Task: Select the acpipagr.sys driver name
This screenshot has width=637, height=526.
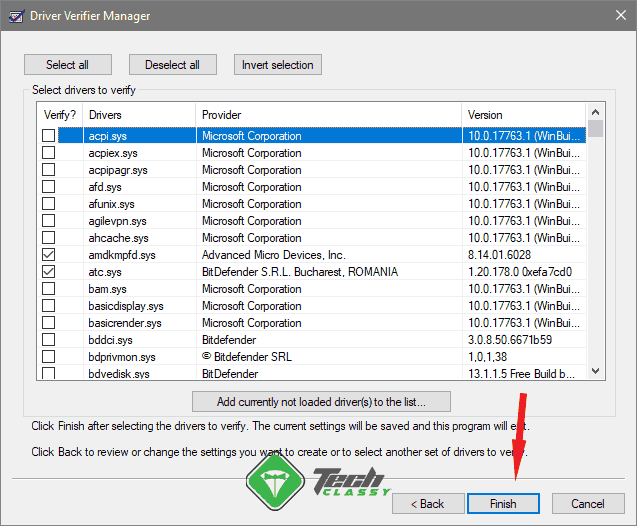Action: (118, 170)
